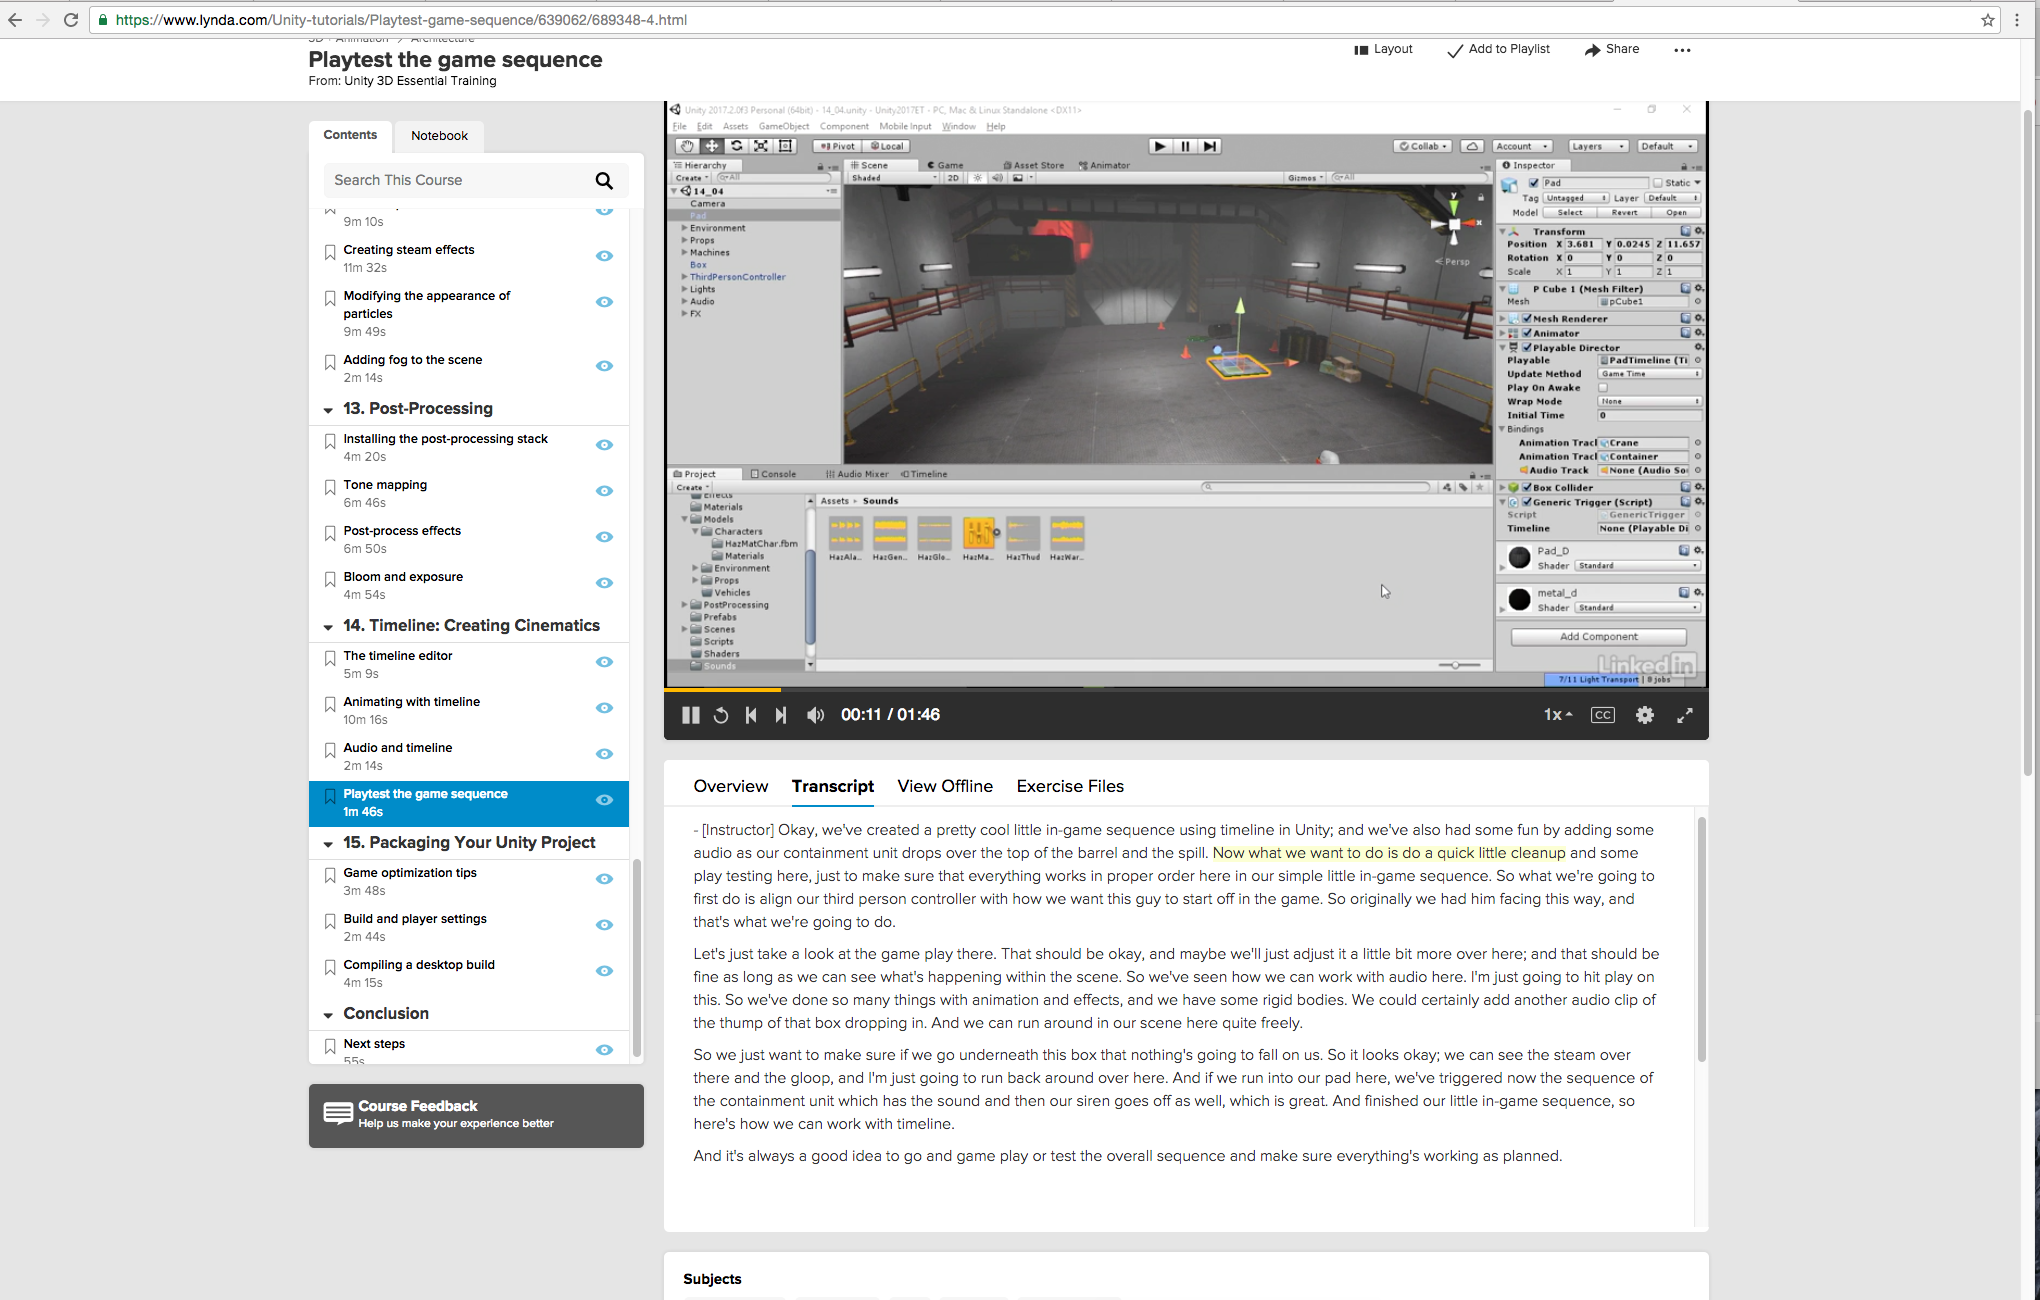Screen dimensions: 2040x1300
Task: Click the replay 10 seconds icon
Action: click(x=721, y=715)
